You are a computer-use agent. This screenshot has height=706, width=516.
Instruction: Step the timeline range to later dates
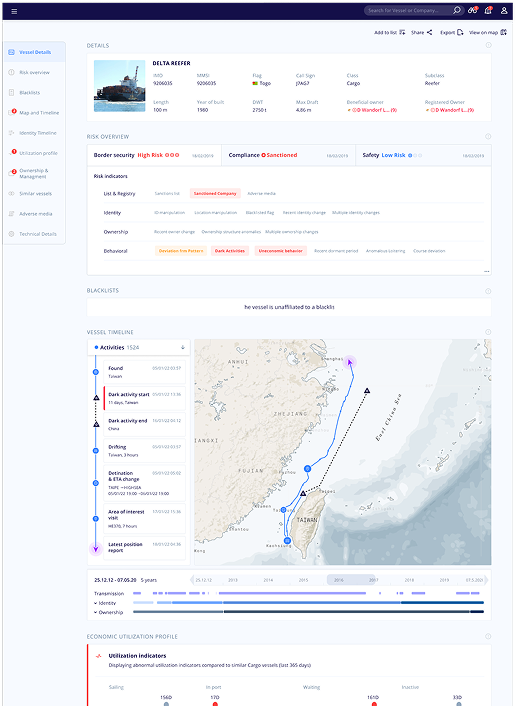coord(485,580)
